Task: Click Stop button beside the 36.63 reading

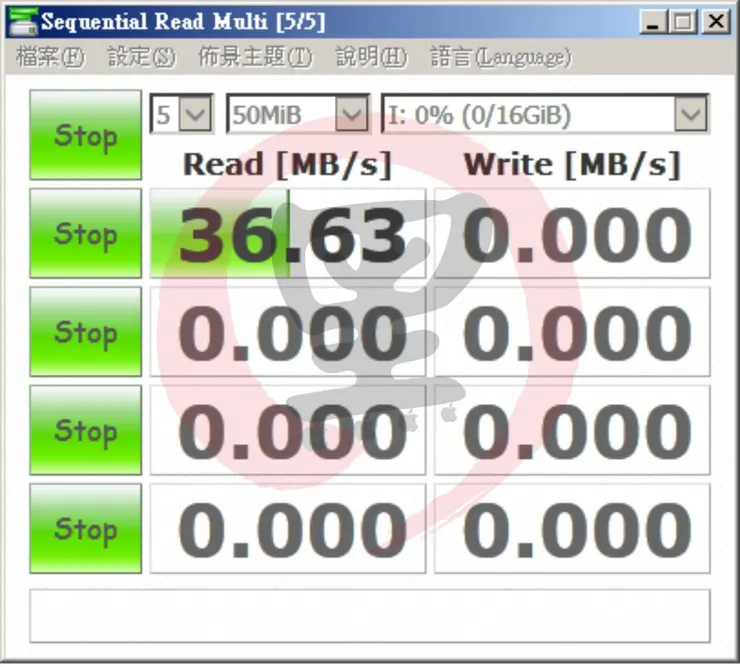Action: point(85,233)
